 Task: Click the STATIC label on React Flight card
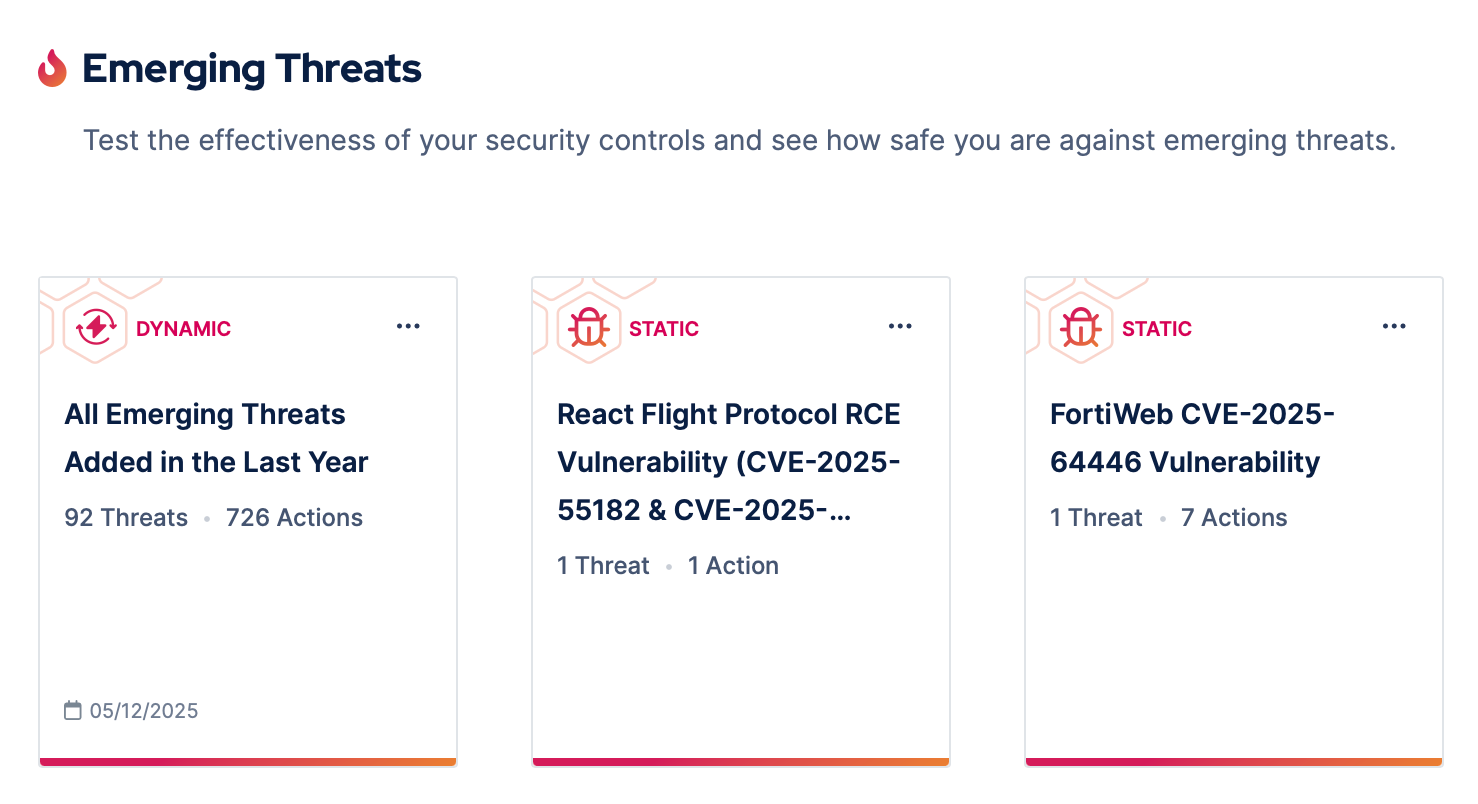[664, 329]
